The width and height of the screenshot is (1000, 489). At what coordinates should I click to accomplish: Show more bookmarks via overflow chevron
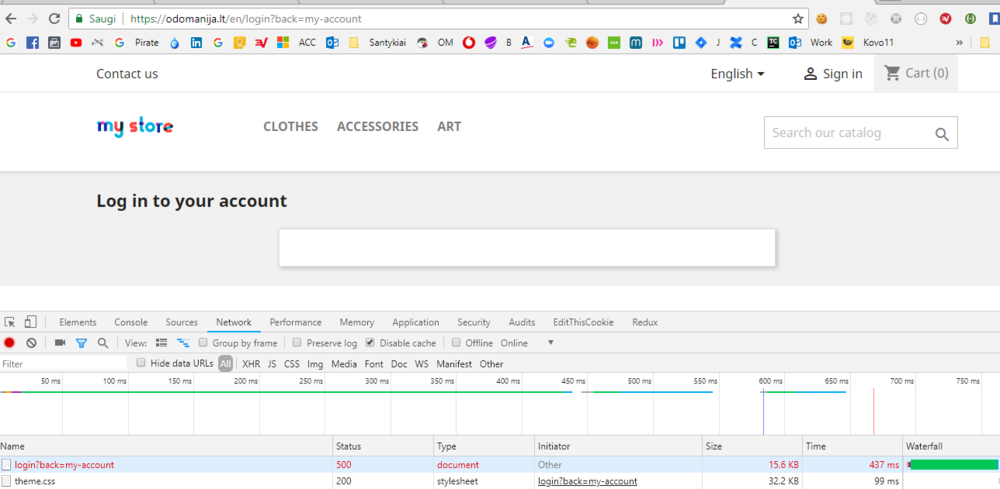[960, 43]
